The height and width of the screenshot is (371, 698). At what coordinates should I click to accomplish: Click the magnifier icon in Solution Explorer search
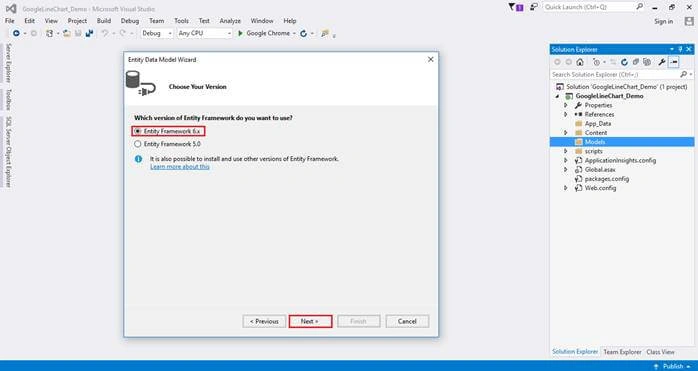[683, 74]
